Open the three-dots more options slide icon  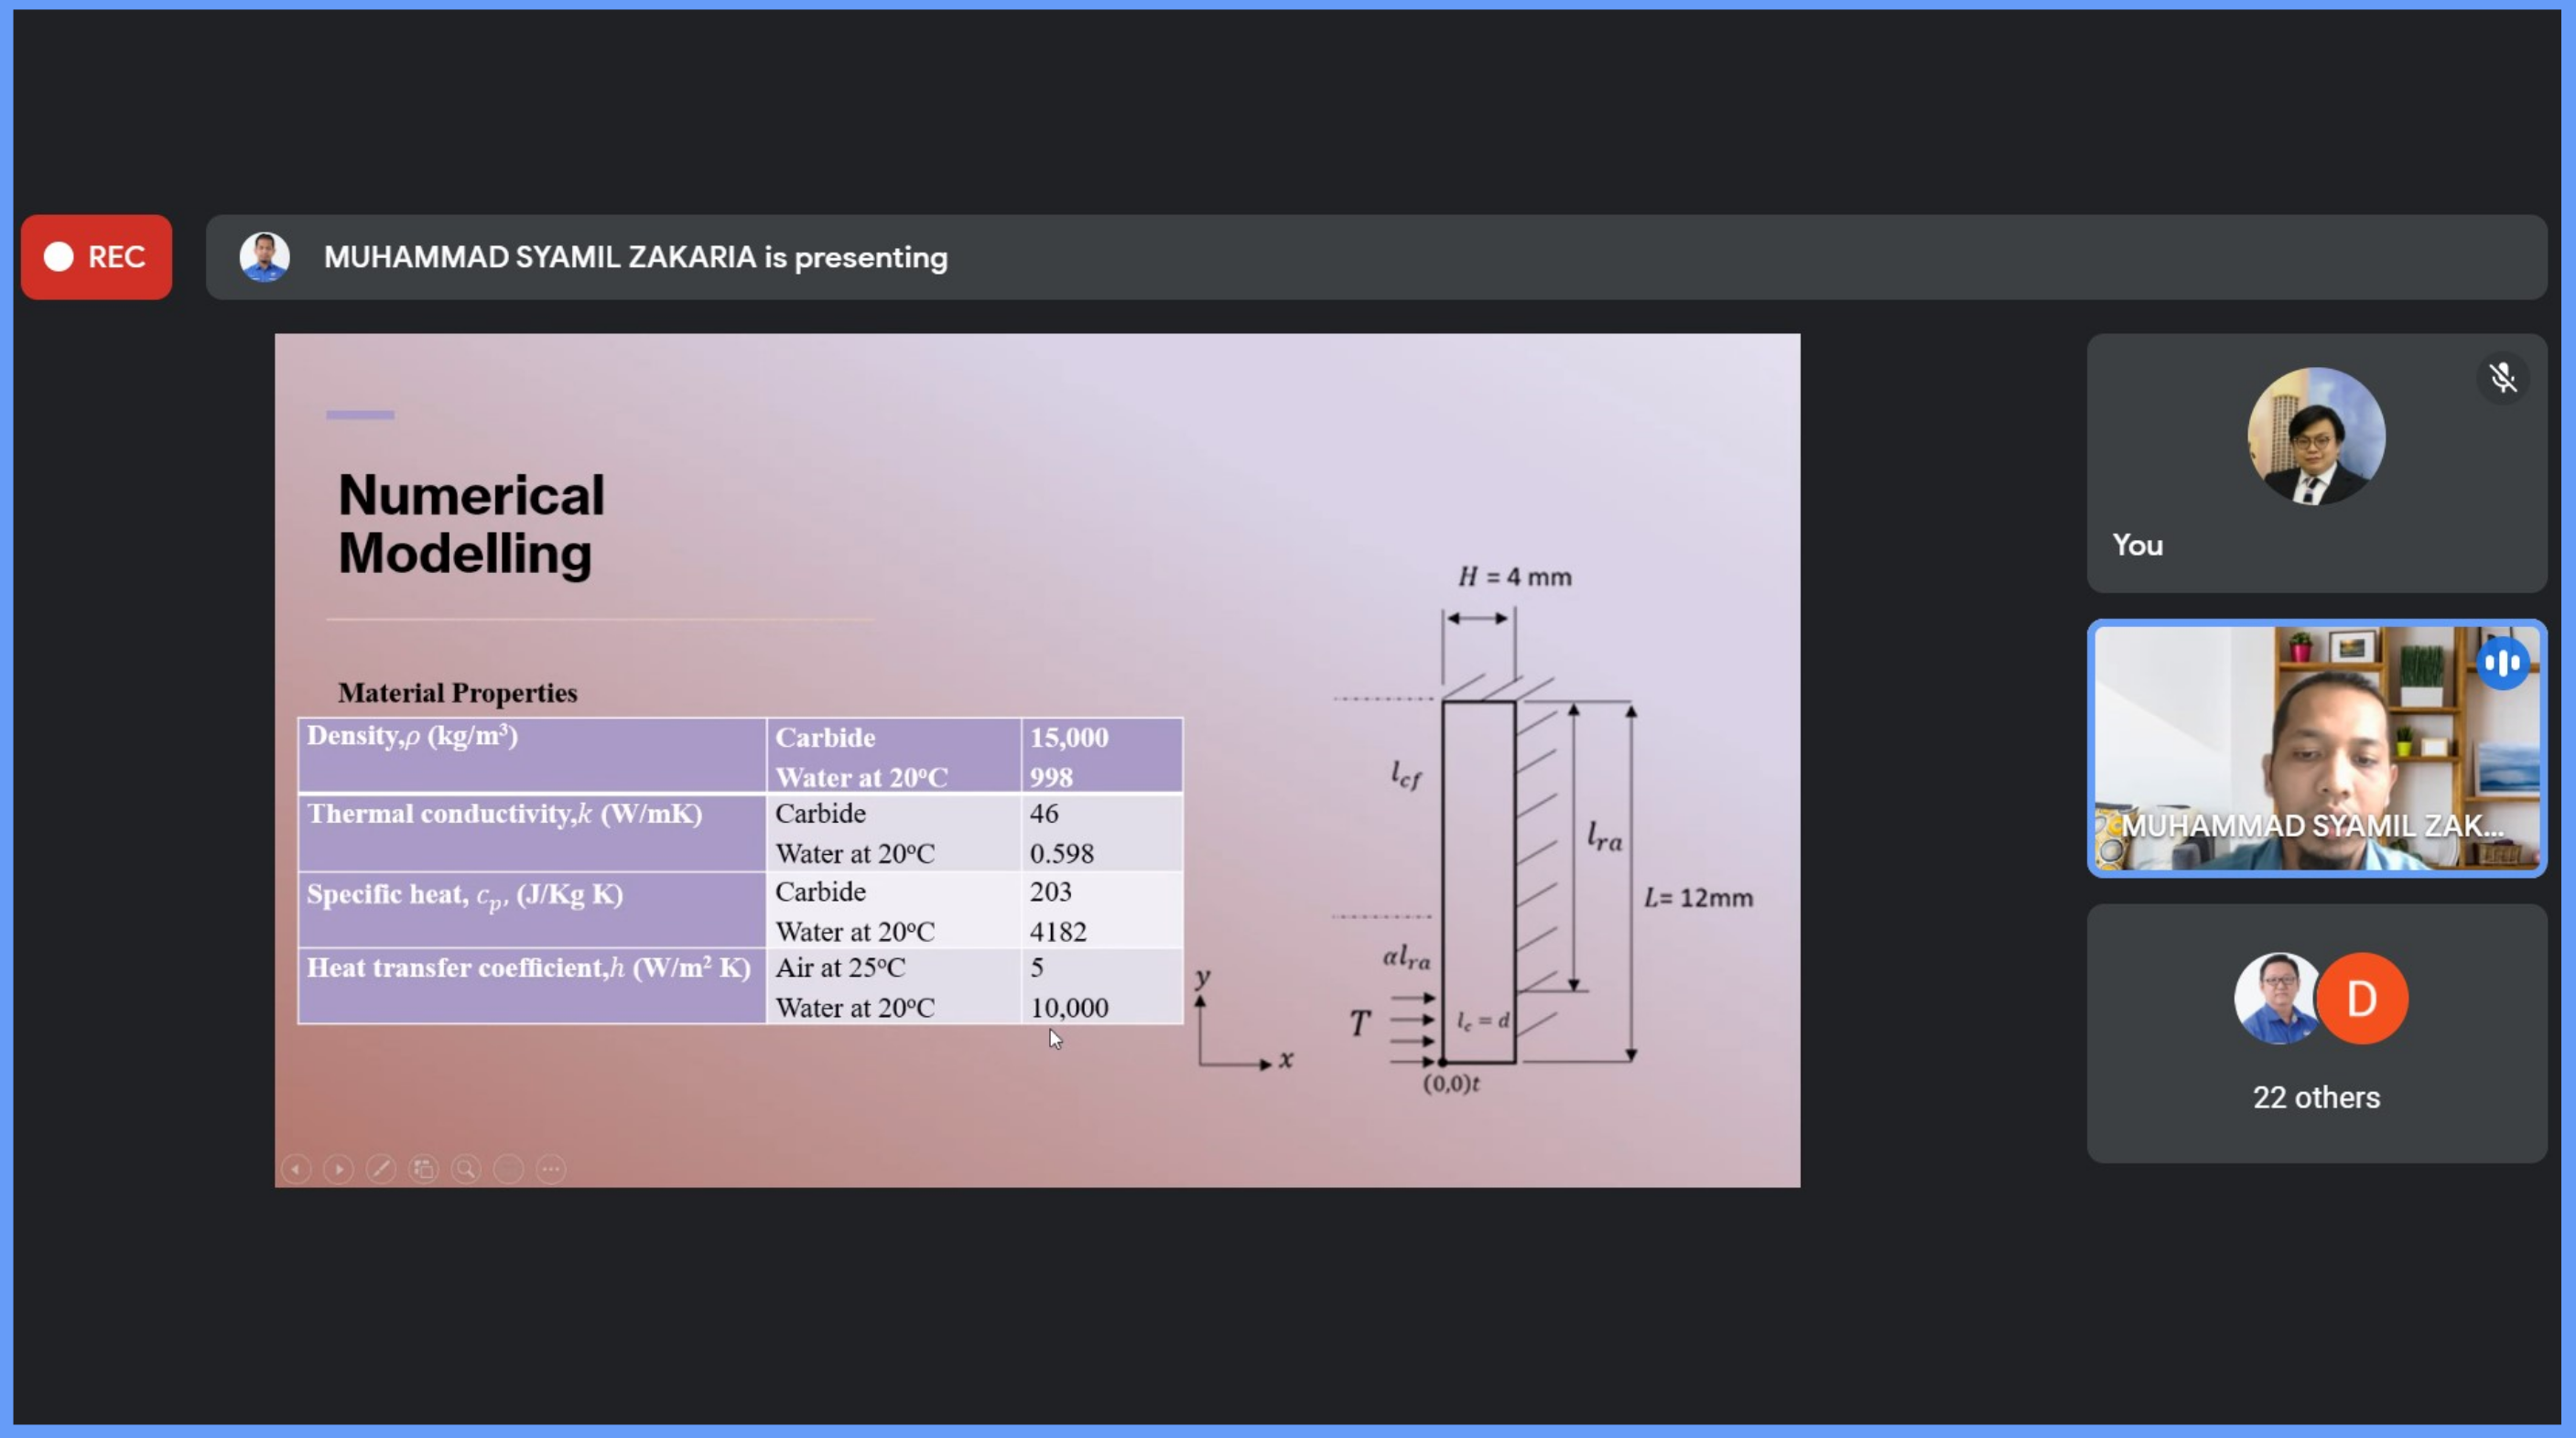pos(551,1168)
